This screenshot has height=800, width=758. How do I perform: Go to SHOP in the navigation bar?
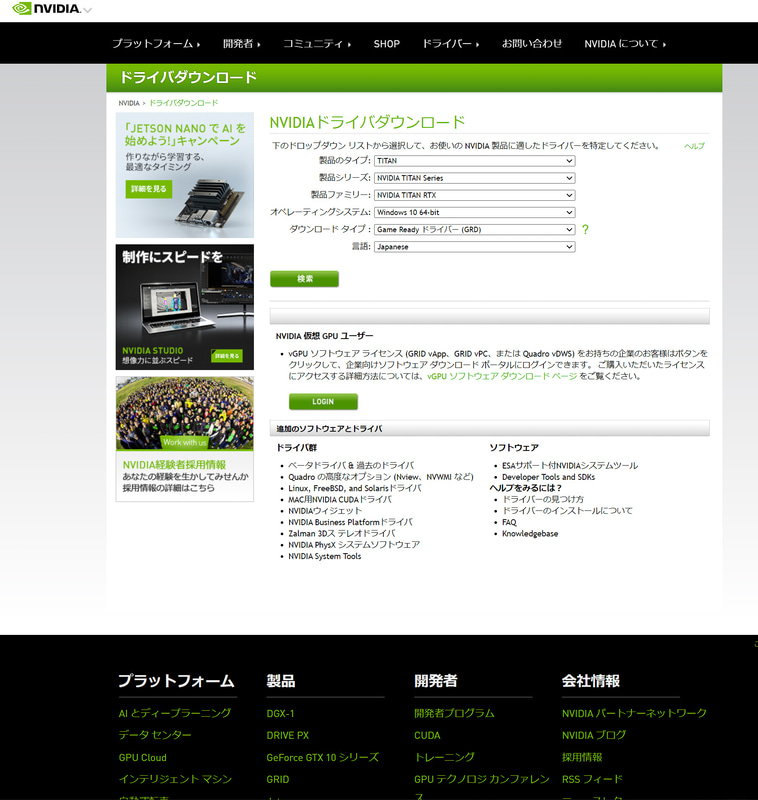[x=387, y=44]
